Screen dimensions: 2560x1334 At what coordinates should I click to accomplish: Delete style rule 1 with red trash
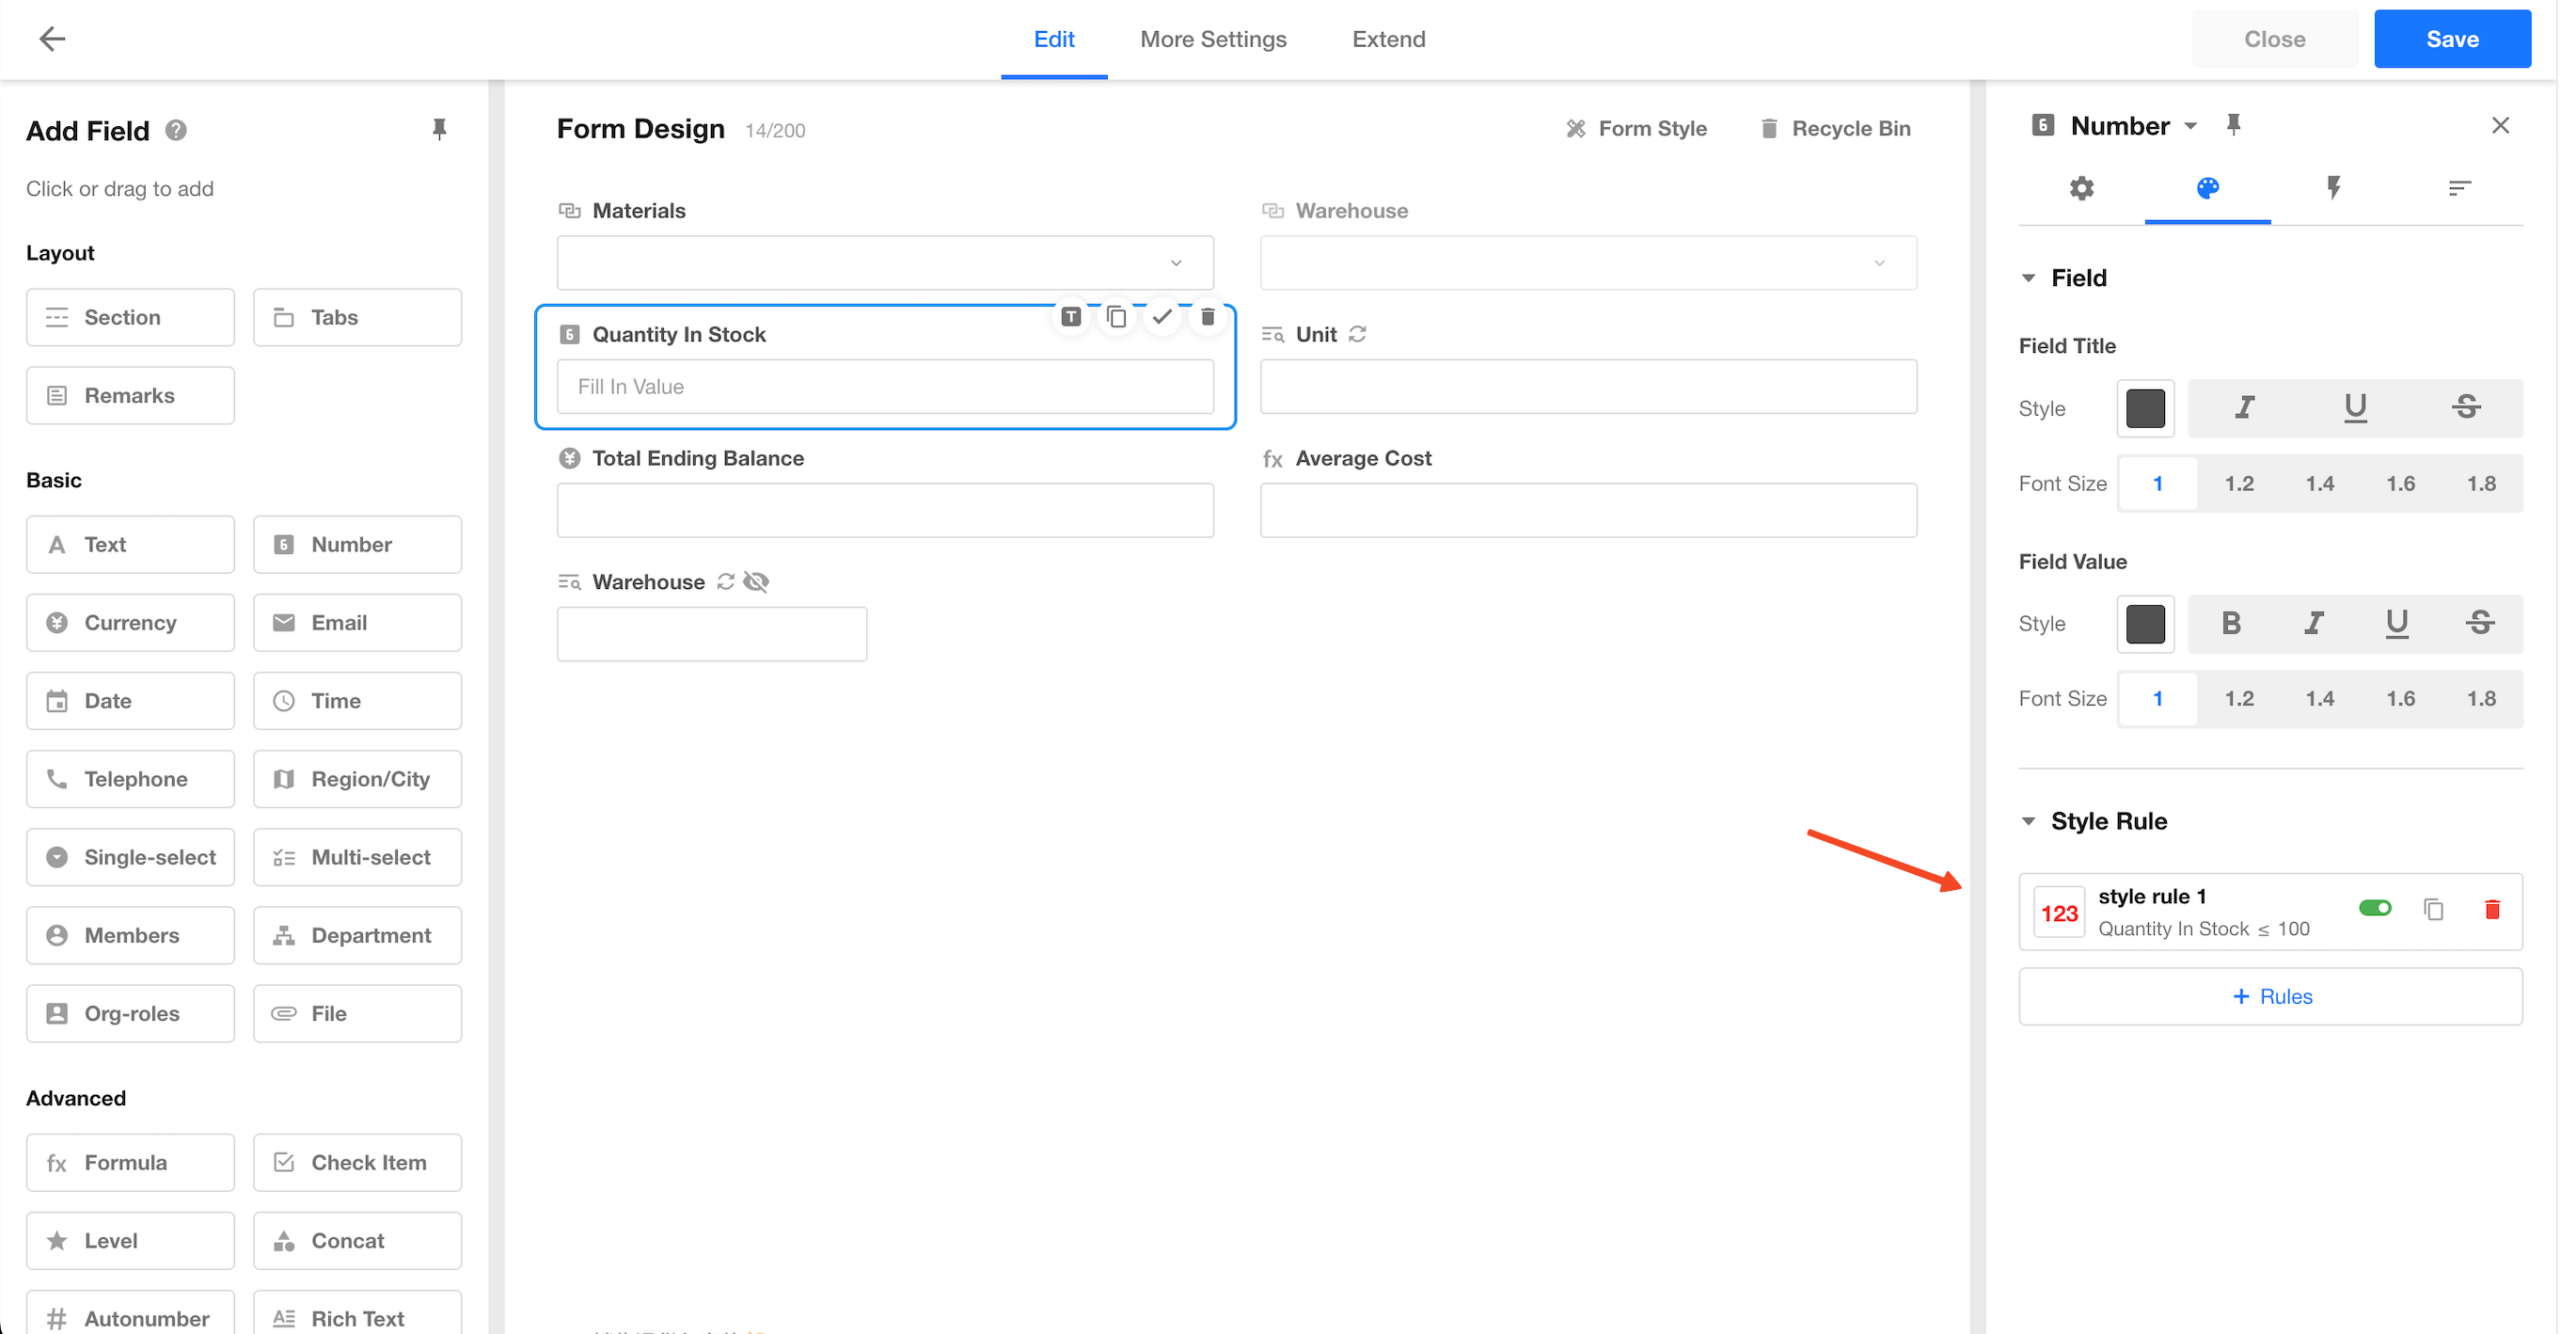(x=2492, y=909)
